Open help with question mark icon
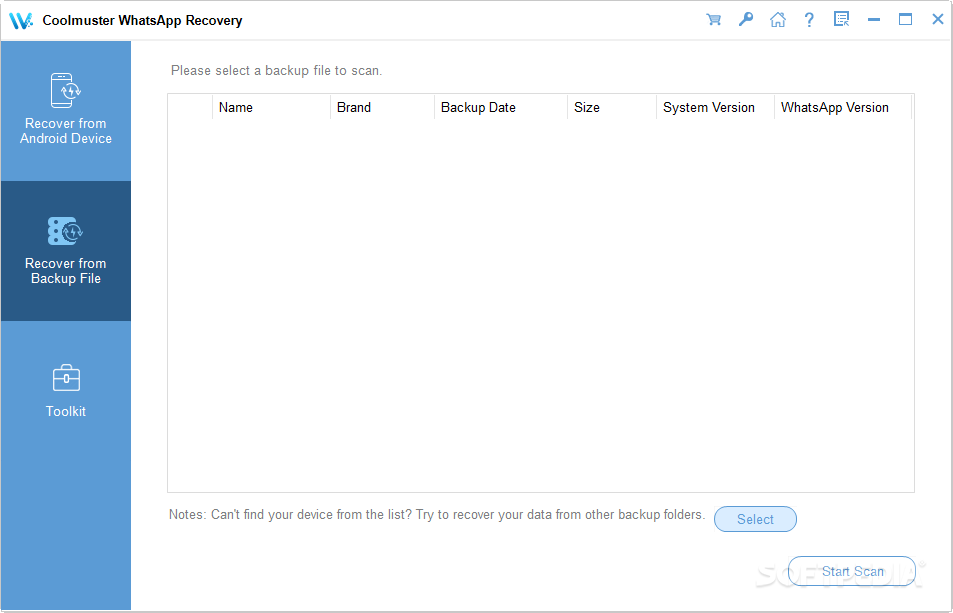This screenshot has height=613, width=953. pos(809,19)
